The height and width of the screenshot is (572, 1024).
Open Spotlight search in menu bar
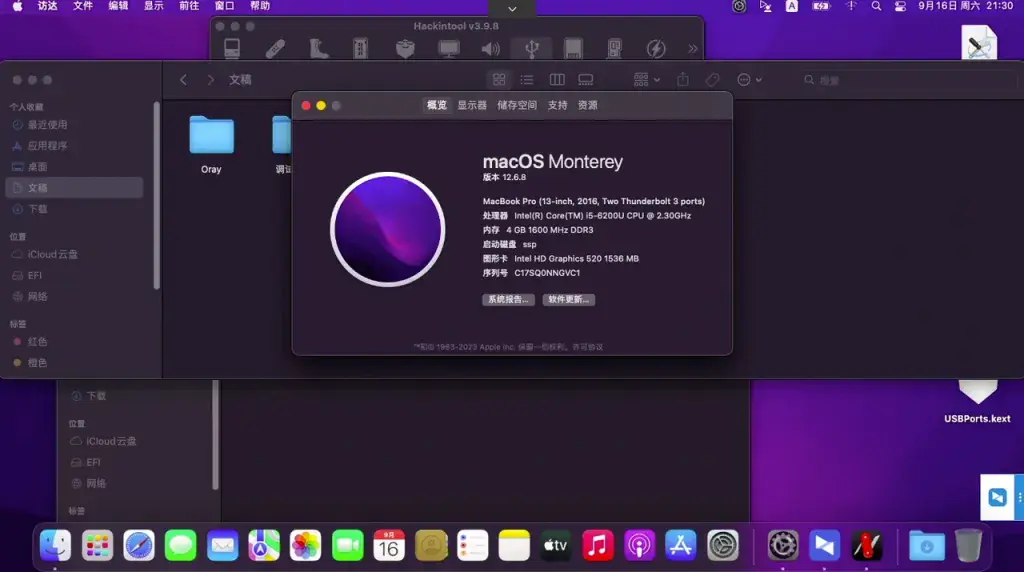(876, 6)
